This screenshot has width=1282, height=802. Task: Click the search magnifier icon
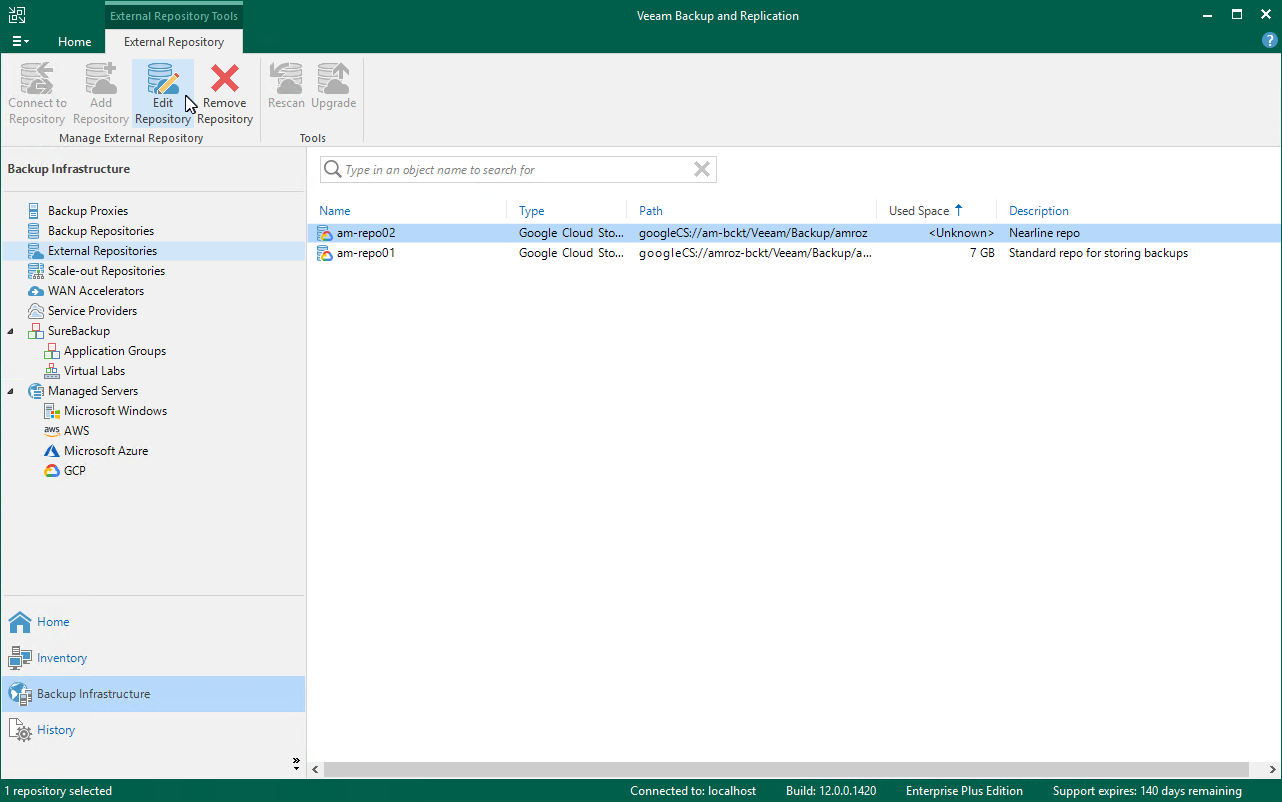pyautogui.click(x=333, y=170)
